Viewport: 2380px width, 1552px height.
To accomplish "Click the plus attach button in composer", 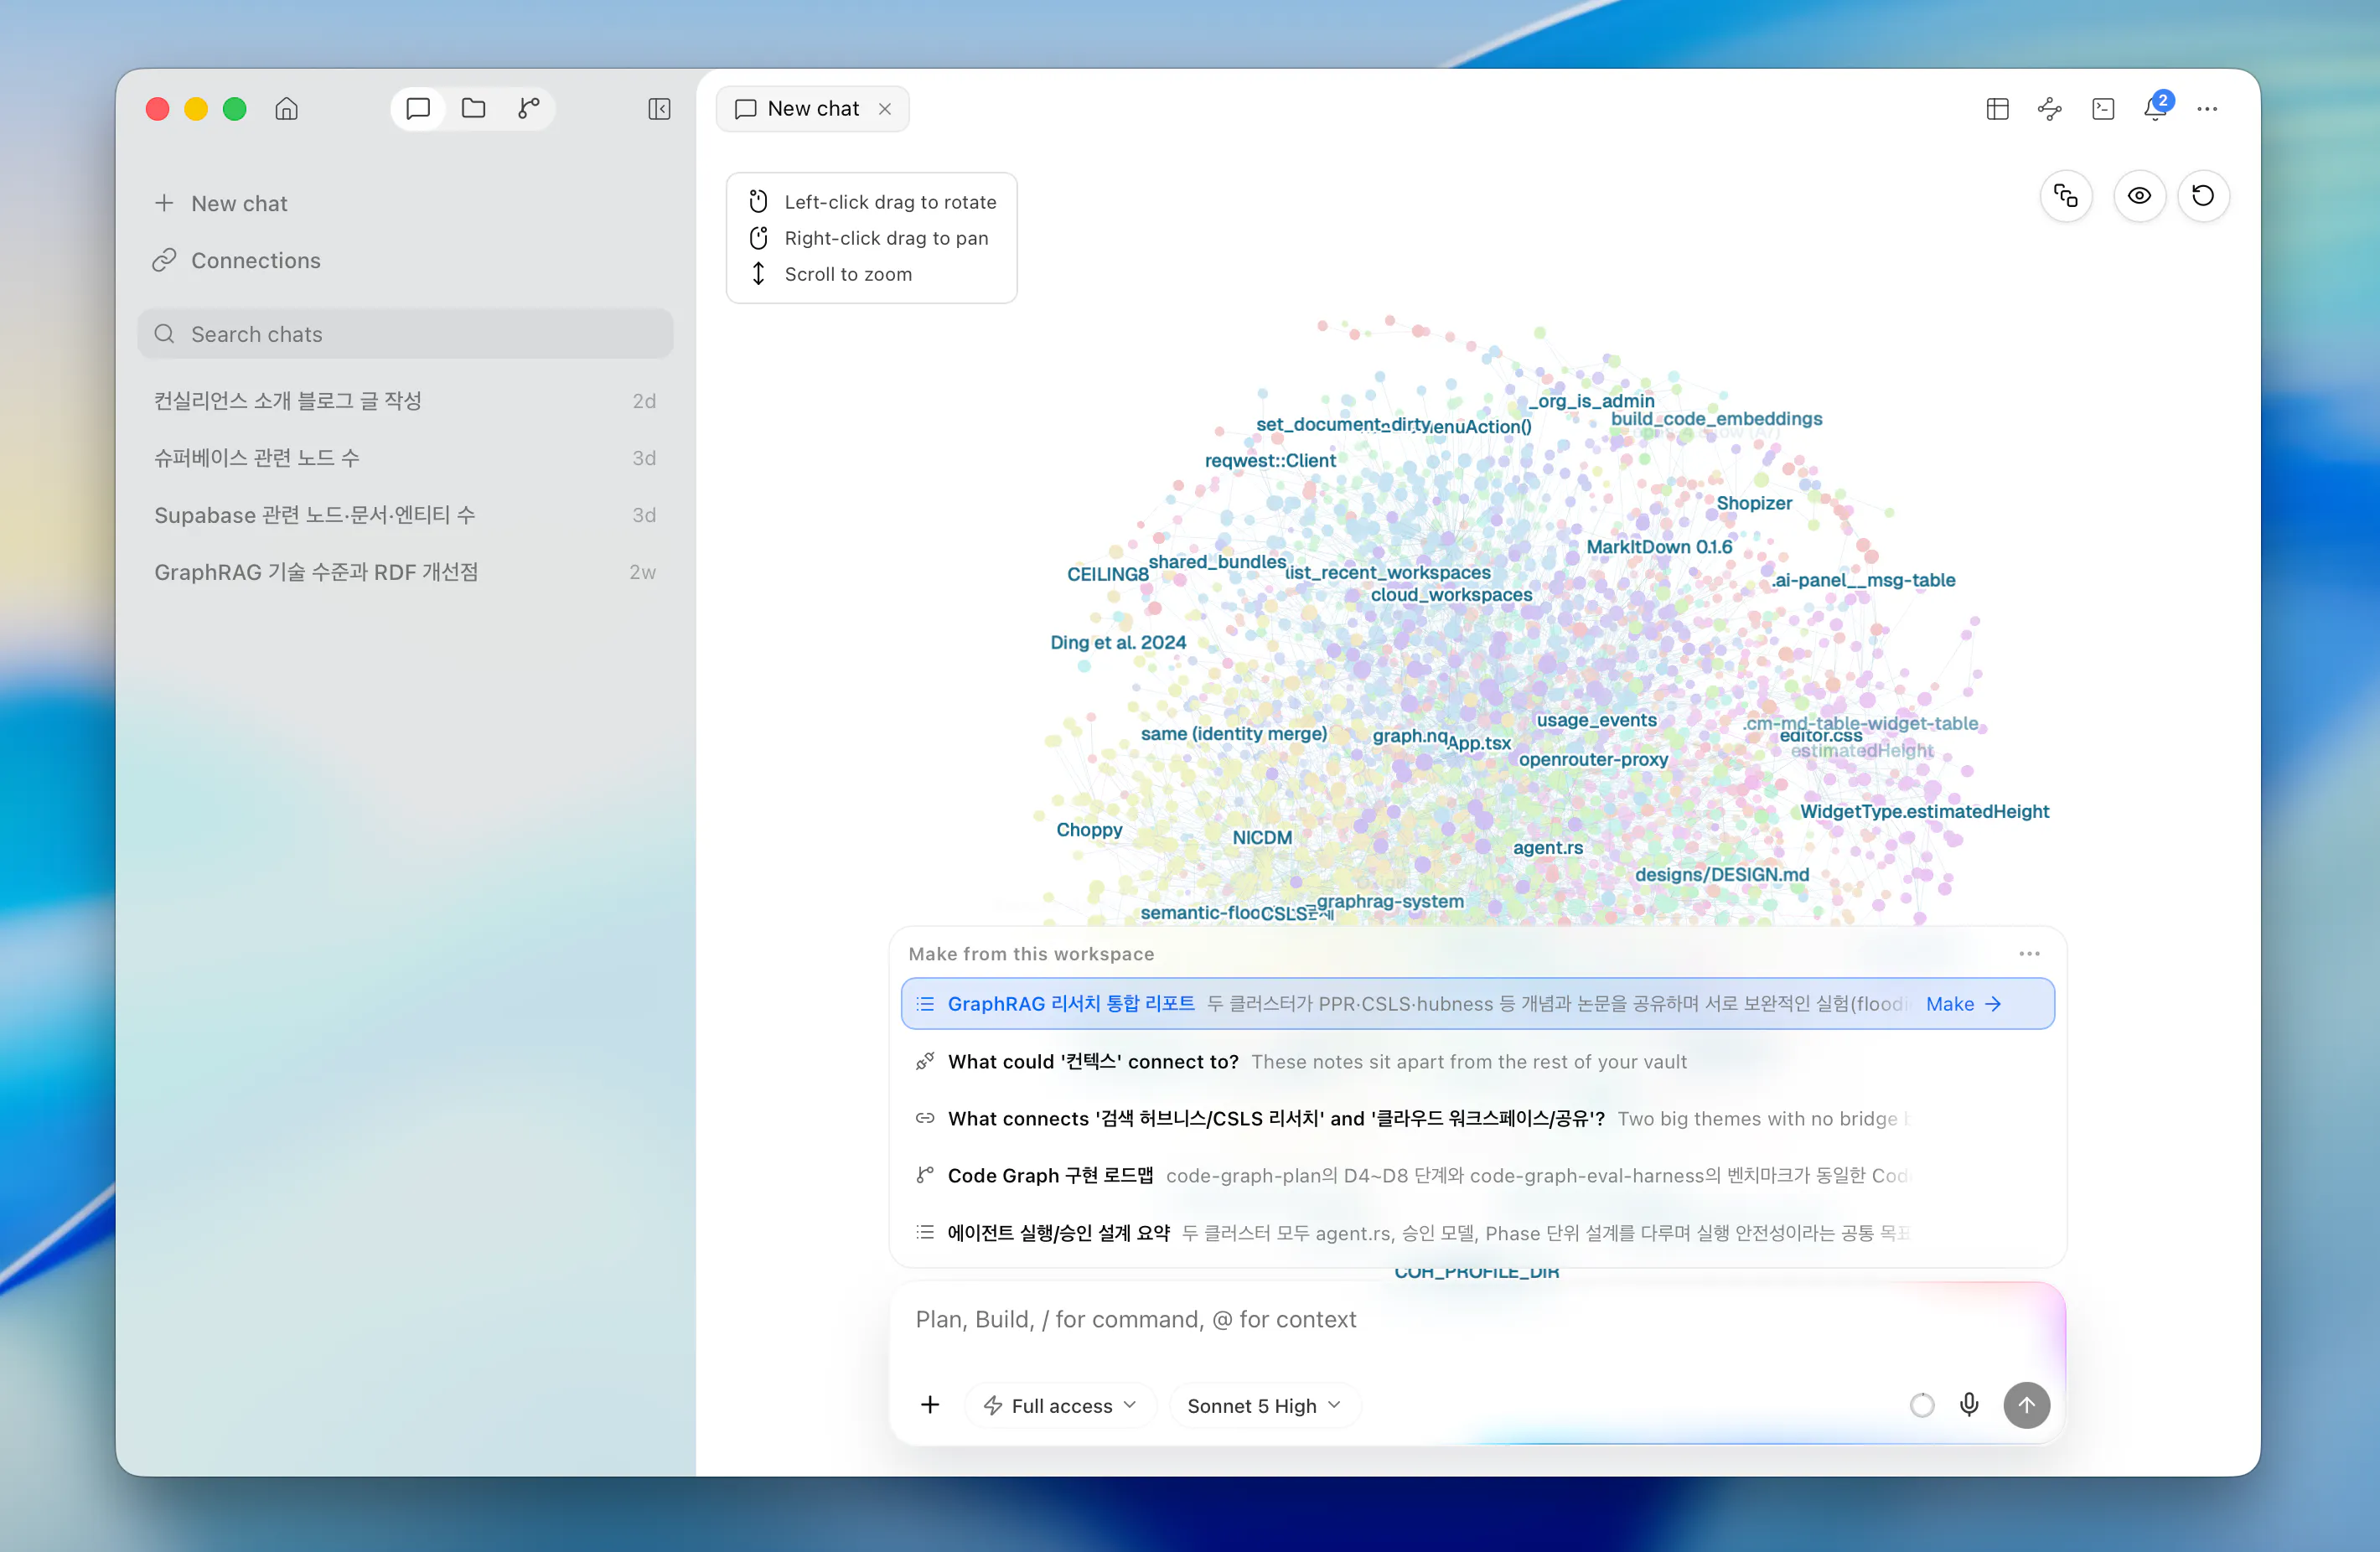I will [930, 1404].
